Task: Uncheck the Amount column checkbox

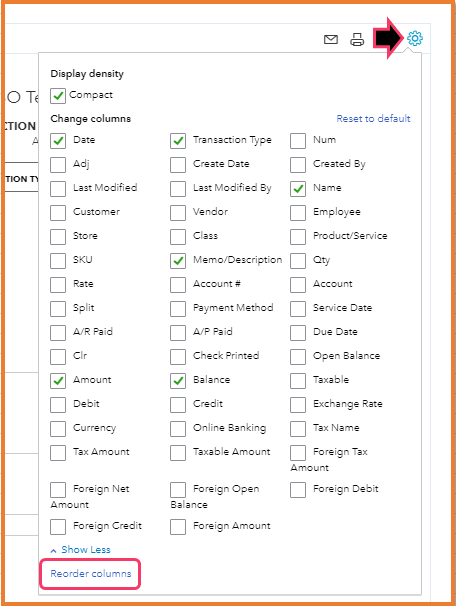Action: pyautogui.click(x=58, y=380)
